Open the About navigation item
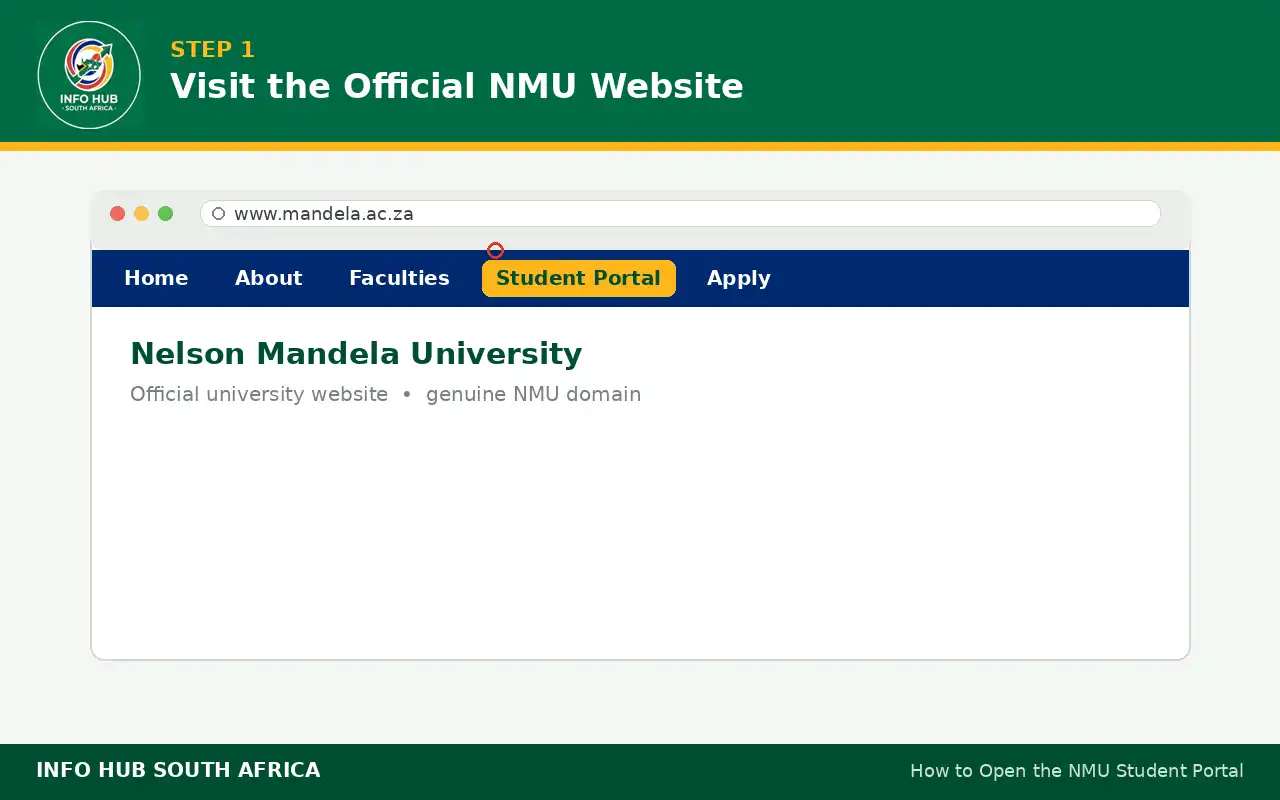 tap(268, 278)
